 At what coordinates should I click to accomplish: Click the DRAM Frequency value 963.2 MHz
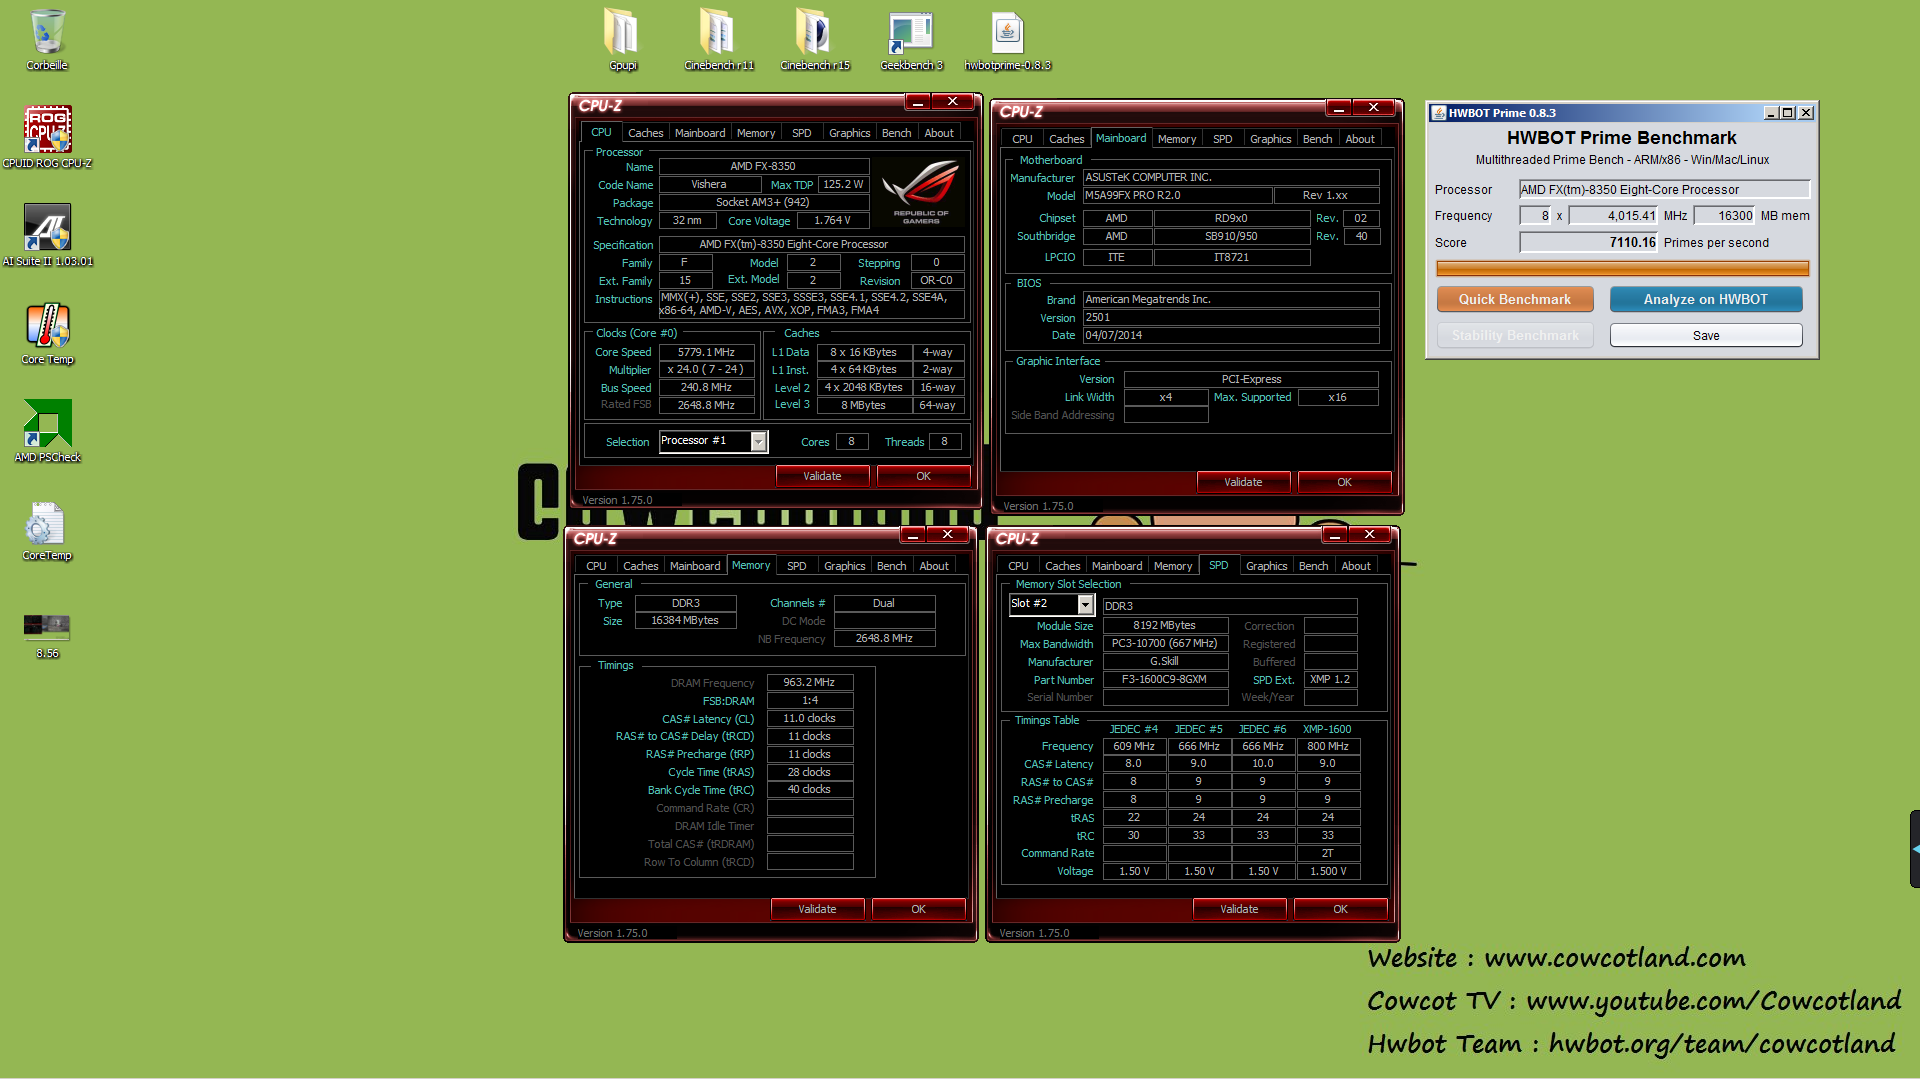[809, 682]
